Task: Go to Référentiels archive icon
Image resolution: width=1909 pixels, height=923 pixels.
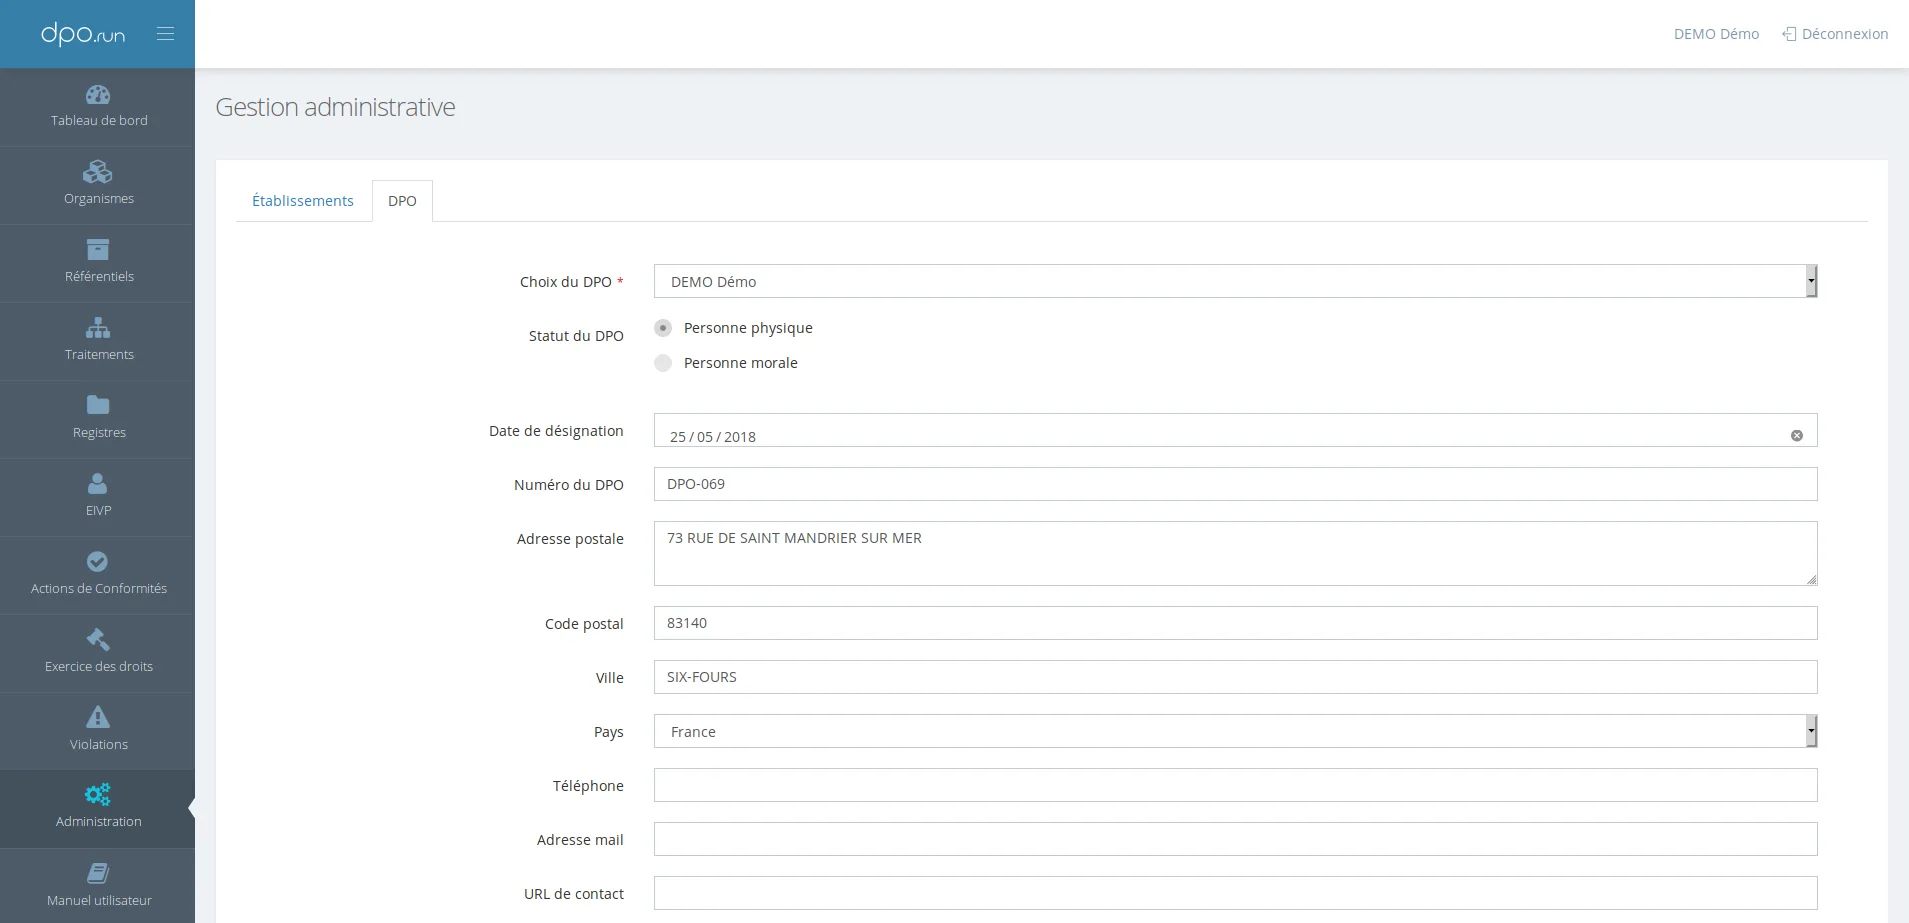Action: 98,250
